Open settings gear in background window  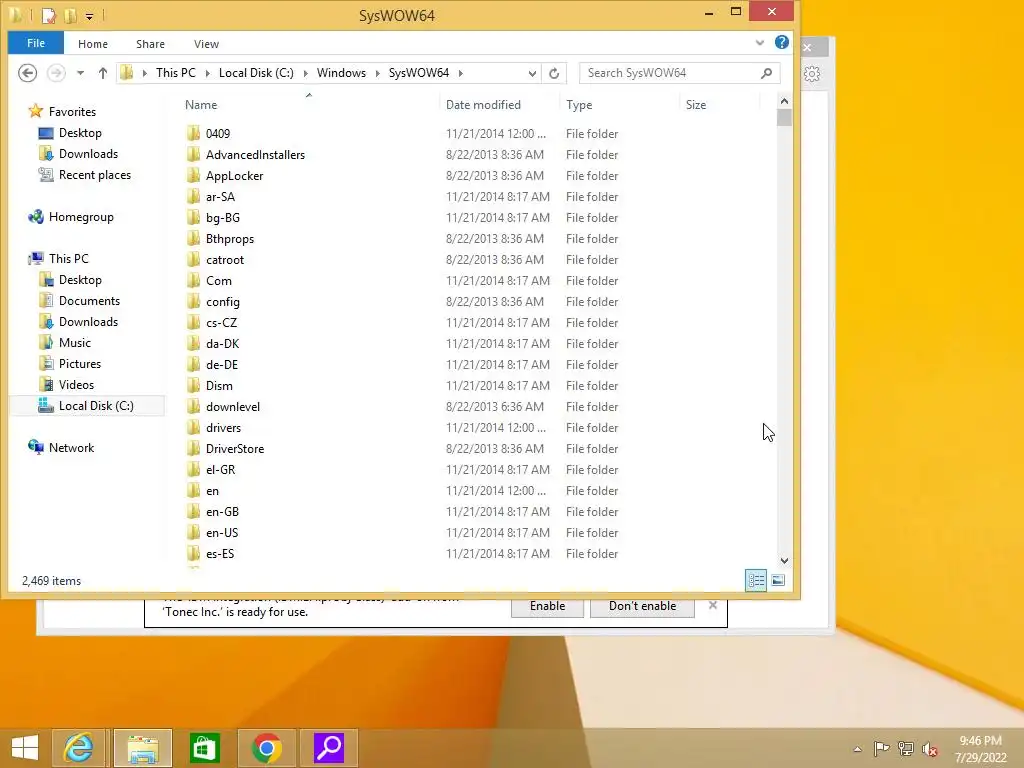(x=812, y=74)
